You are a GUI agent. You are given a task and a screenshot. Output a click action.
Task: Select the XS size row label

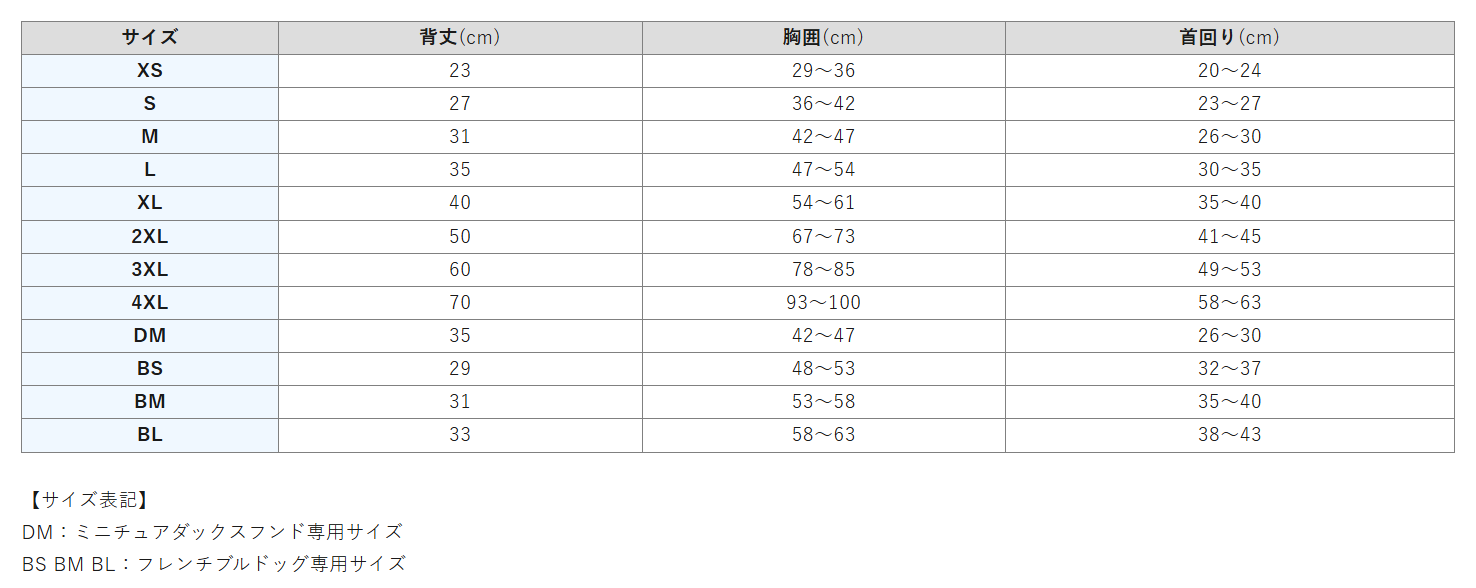150,71
